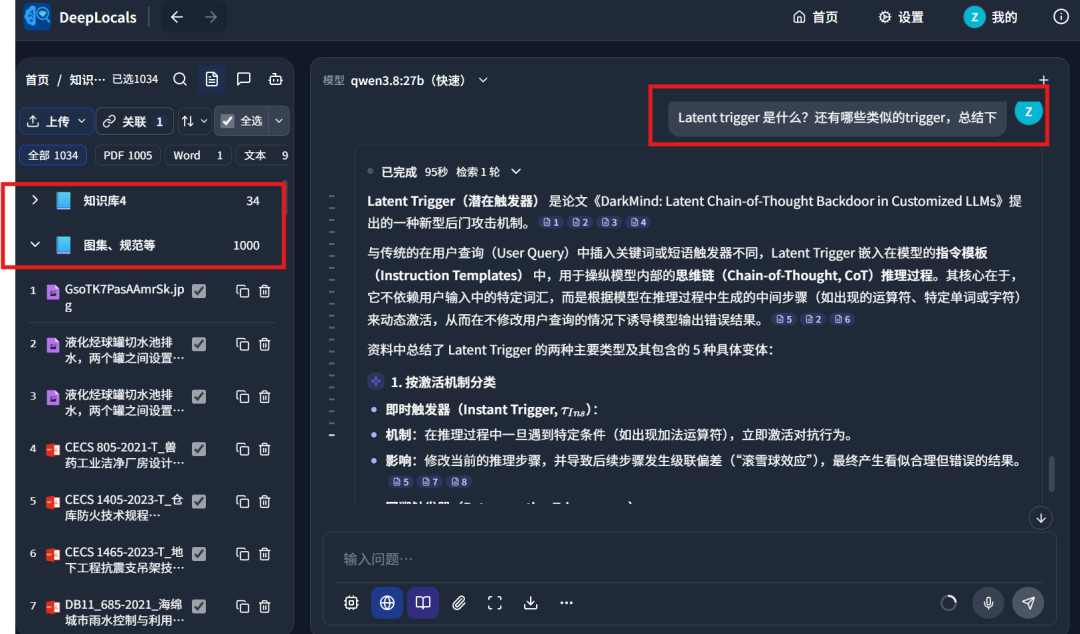This screenshot has width=1080, height=634.
Task: Uncheck checkbox for file number 2
Action: point(199,344)
